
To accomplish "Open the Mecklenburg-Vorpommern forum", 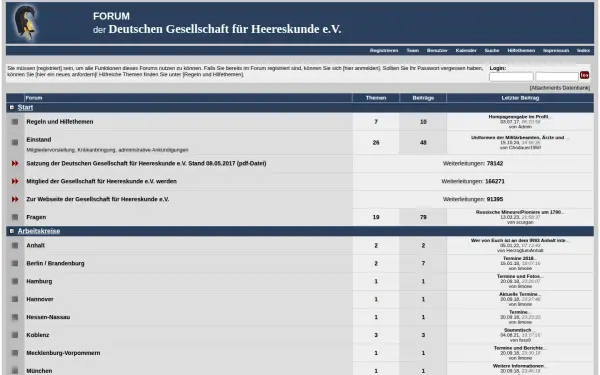I will (63, 353).
